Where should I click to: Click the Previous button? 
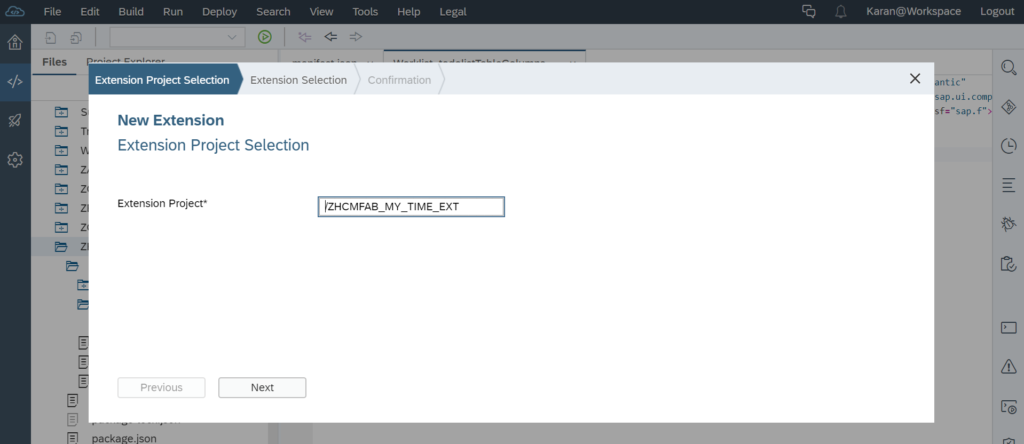pos(161,387)
